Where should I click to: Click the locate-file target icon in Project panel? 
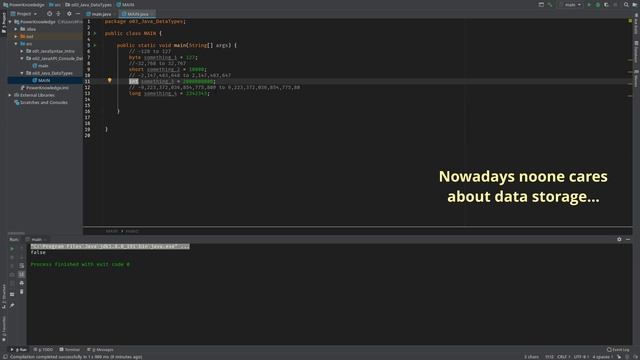[49, 13]
